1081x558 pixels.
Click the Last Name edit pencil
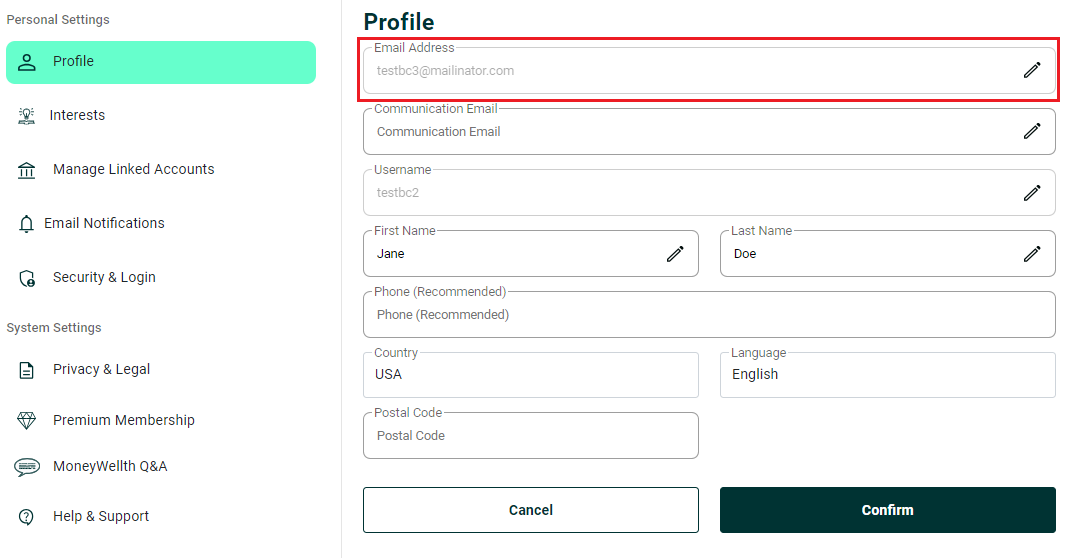tap(1032, 254)
